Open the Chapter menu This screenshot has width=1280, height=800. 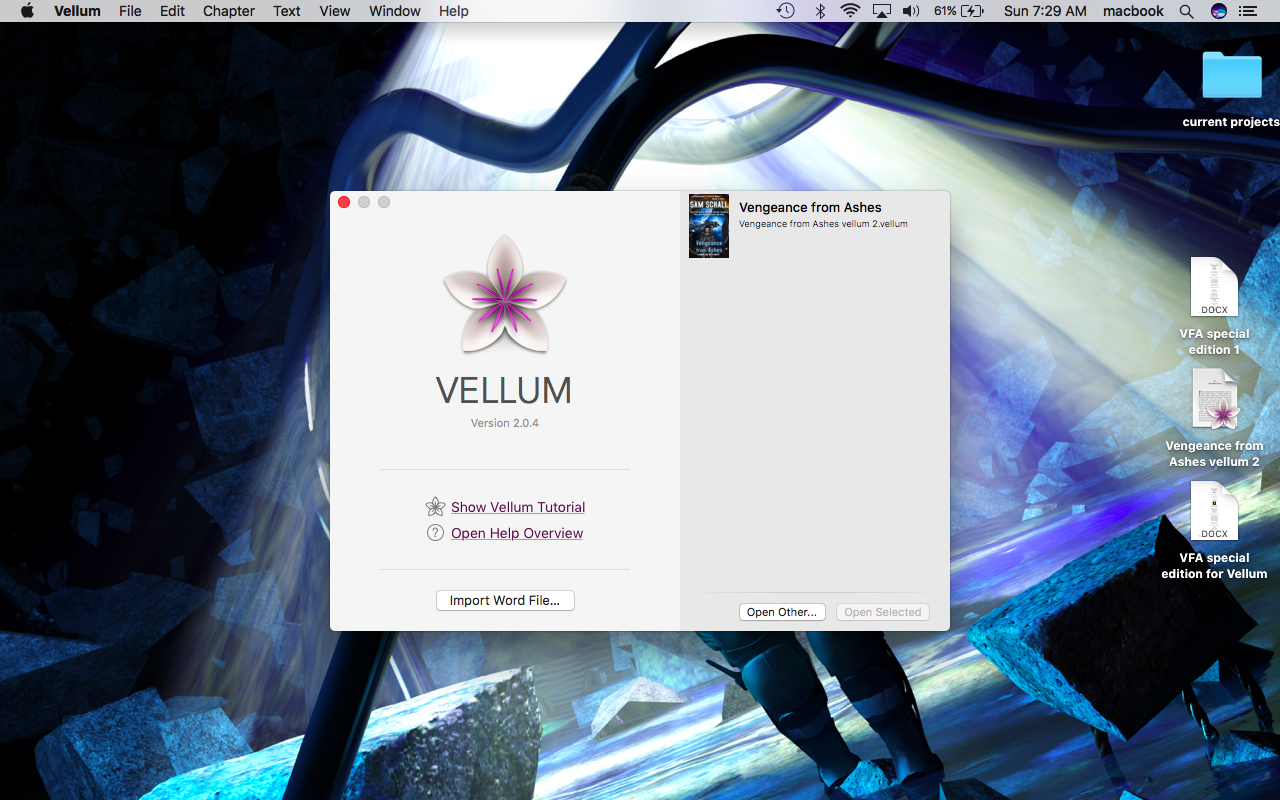tap(228, 11)
